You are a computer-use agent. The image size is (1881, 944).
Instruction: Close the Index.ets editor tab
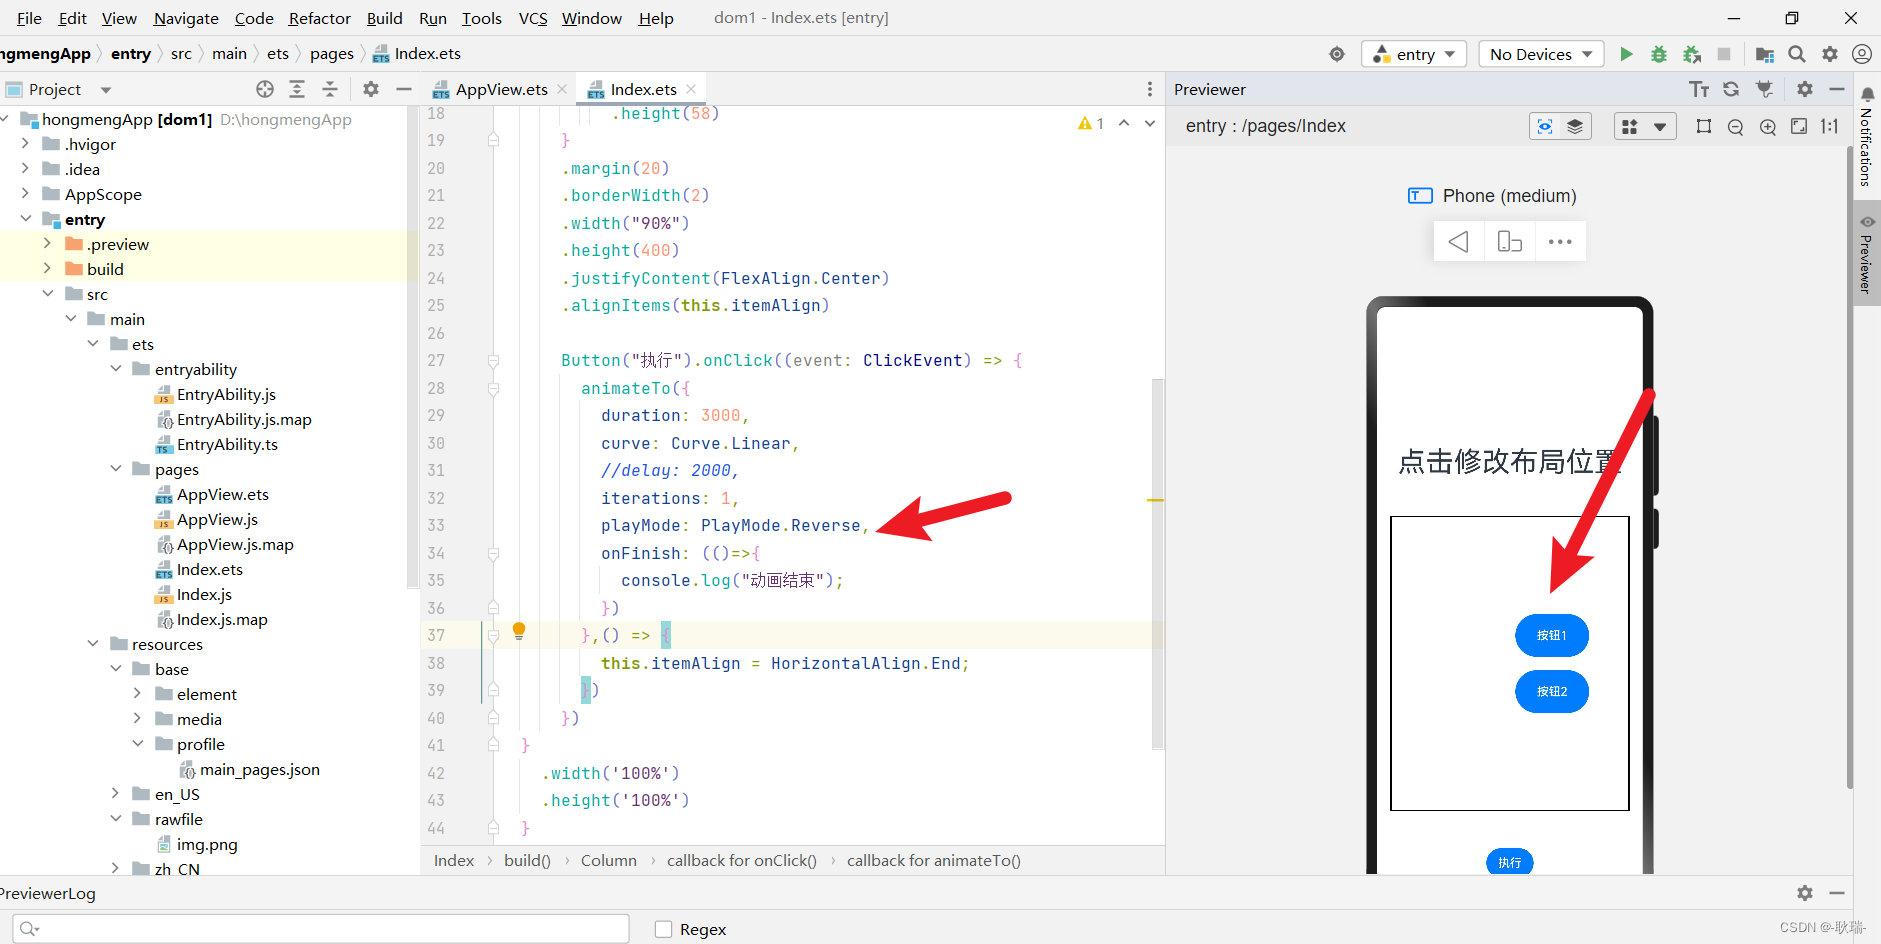691,89
